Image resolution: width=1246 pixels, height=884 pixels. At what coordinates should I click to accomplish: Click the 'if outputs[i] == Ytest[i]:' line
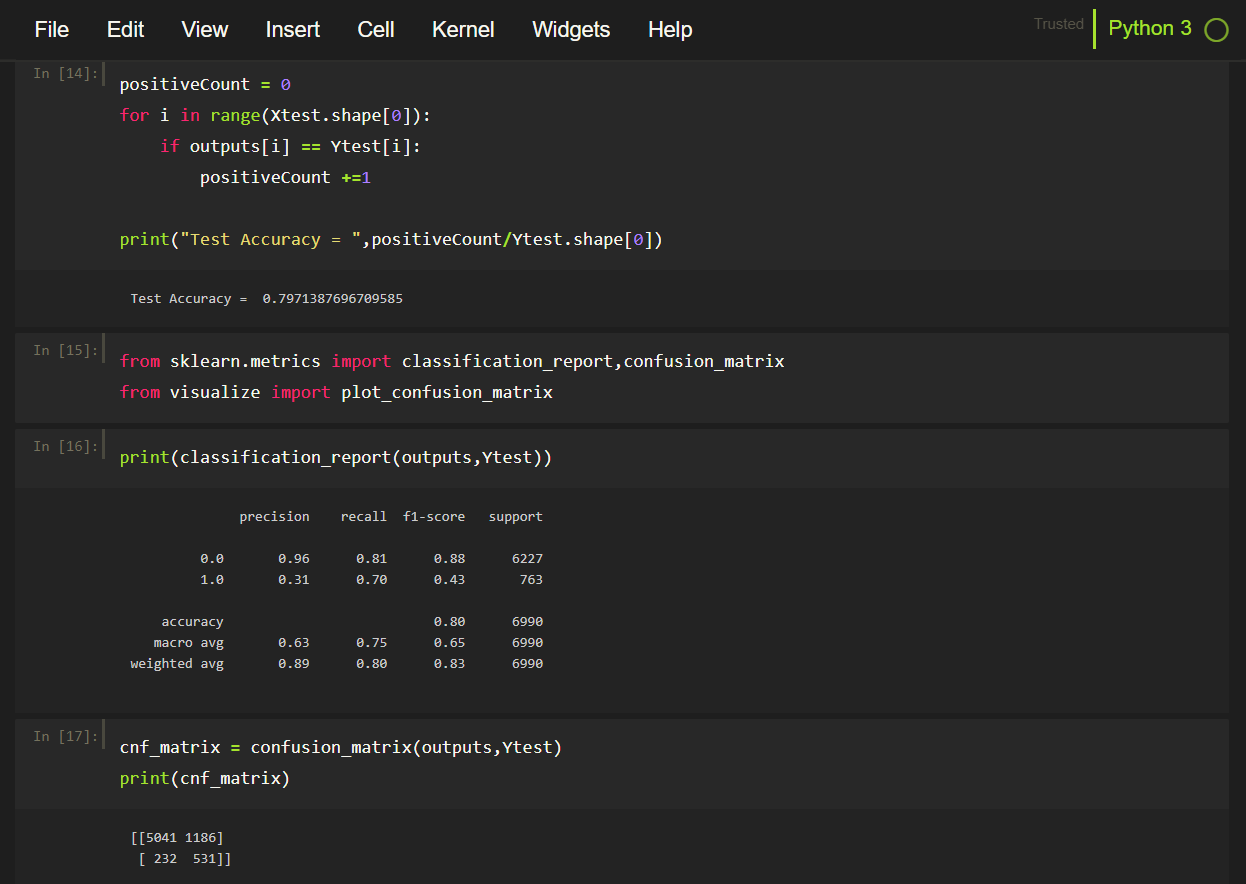coord(291,146)
